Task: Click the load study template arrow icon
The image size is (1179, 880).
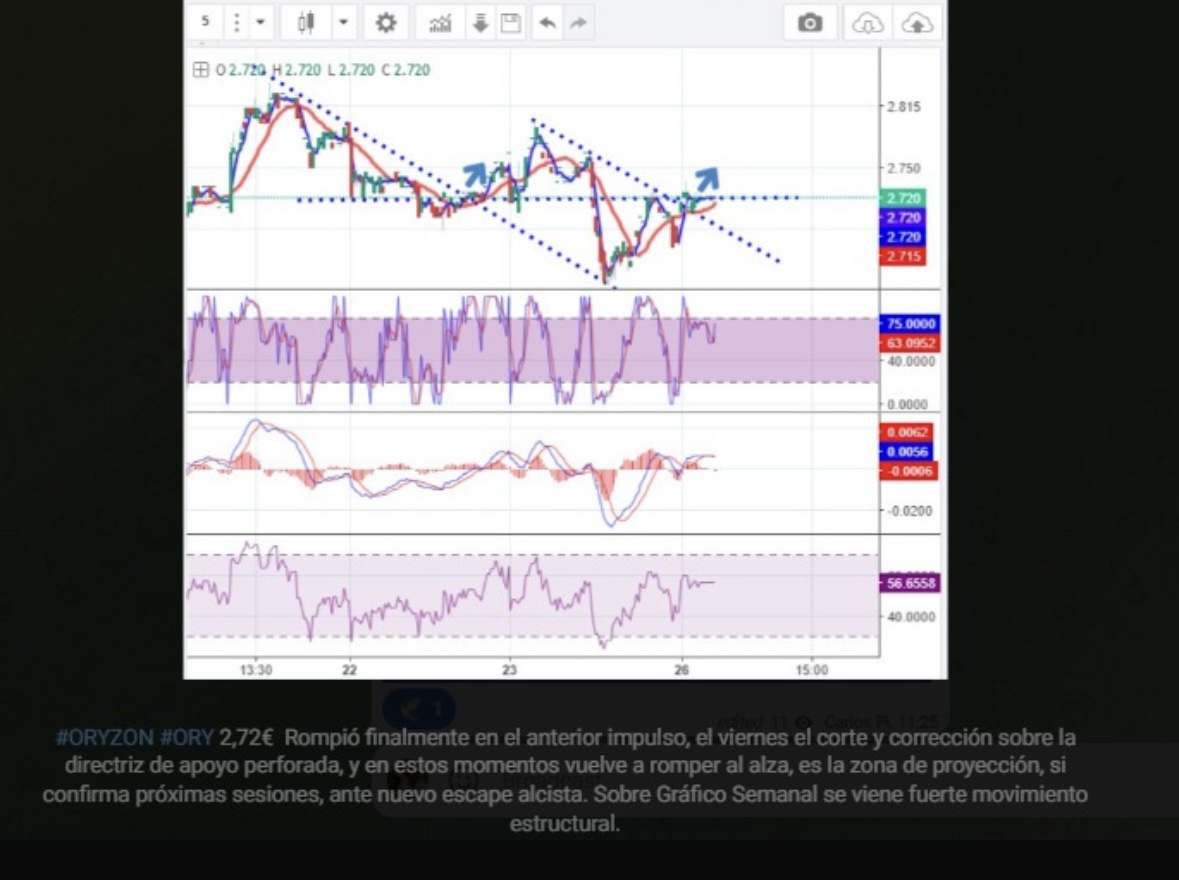Action: coord(480,23)
